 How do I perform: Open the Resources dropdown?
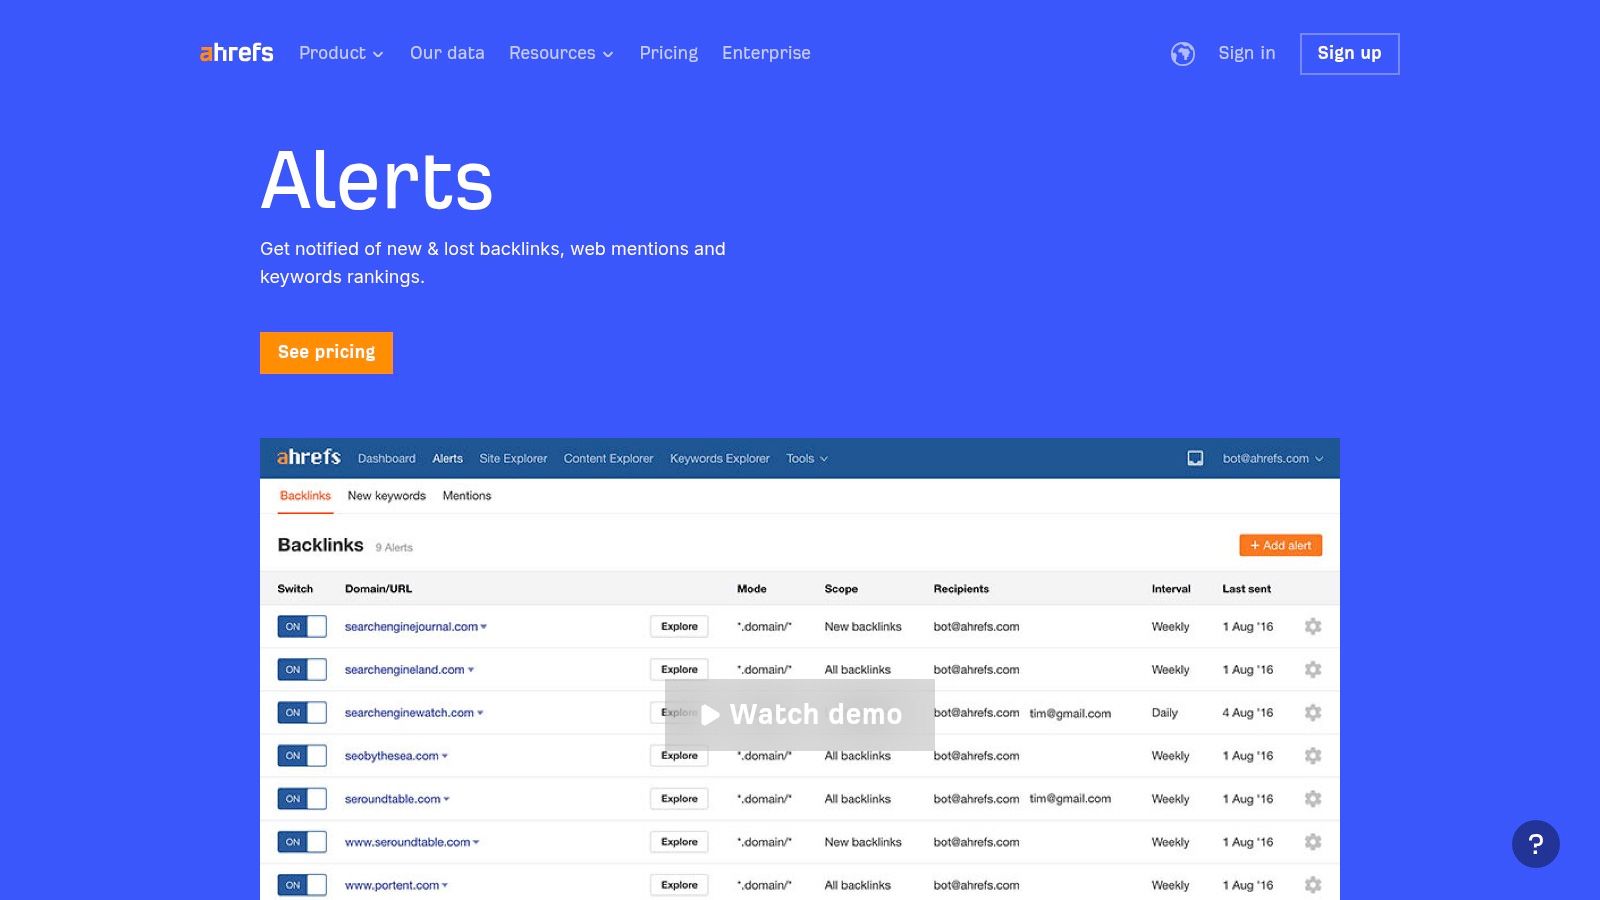[x=560, y=53]
